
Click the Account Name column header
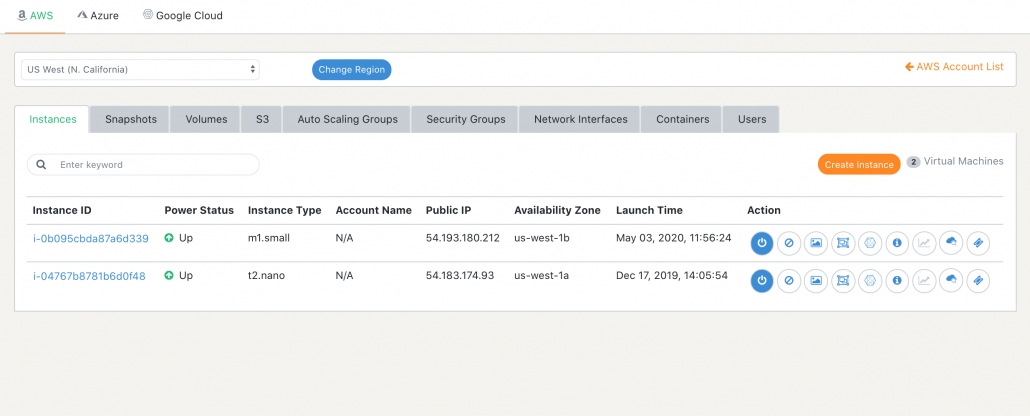tap(374, 210)
